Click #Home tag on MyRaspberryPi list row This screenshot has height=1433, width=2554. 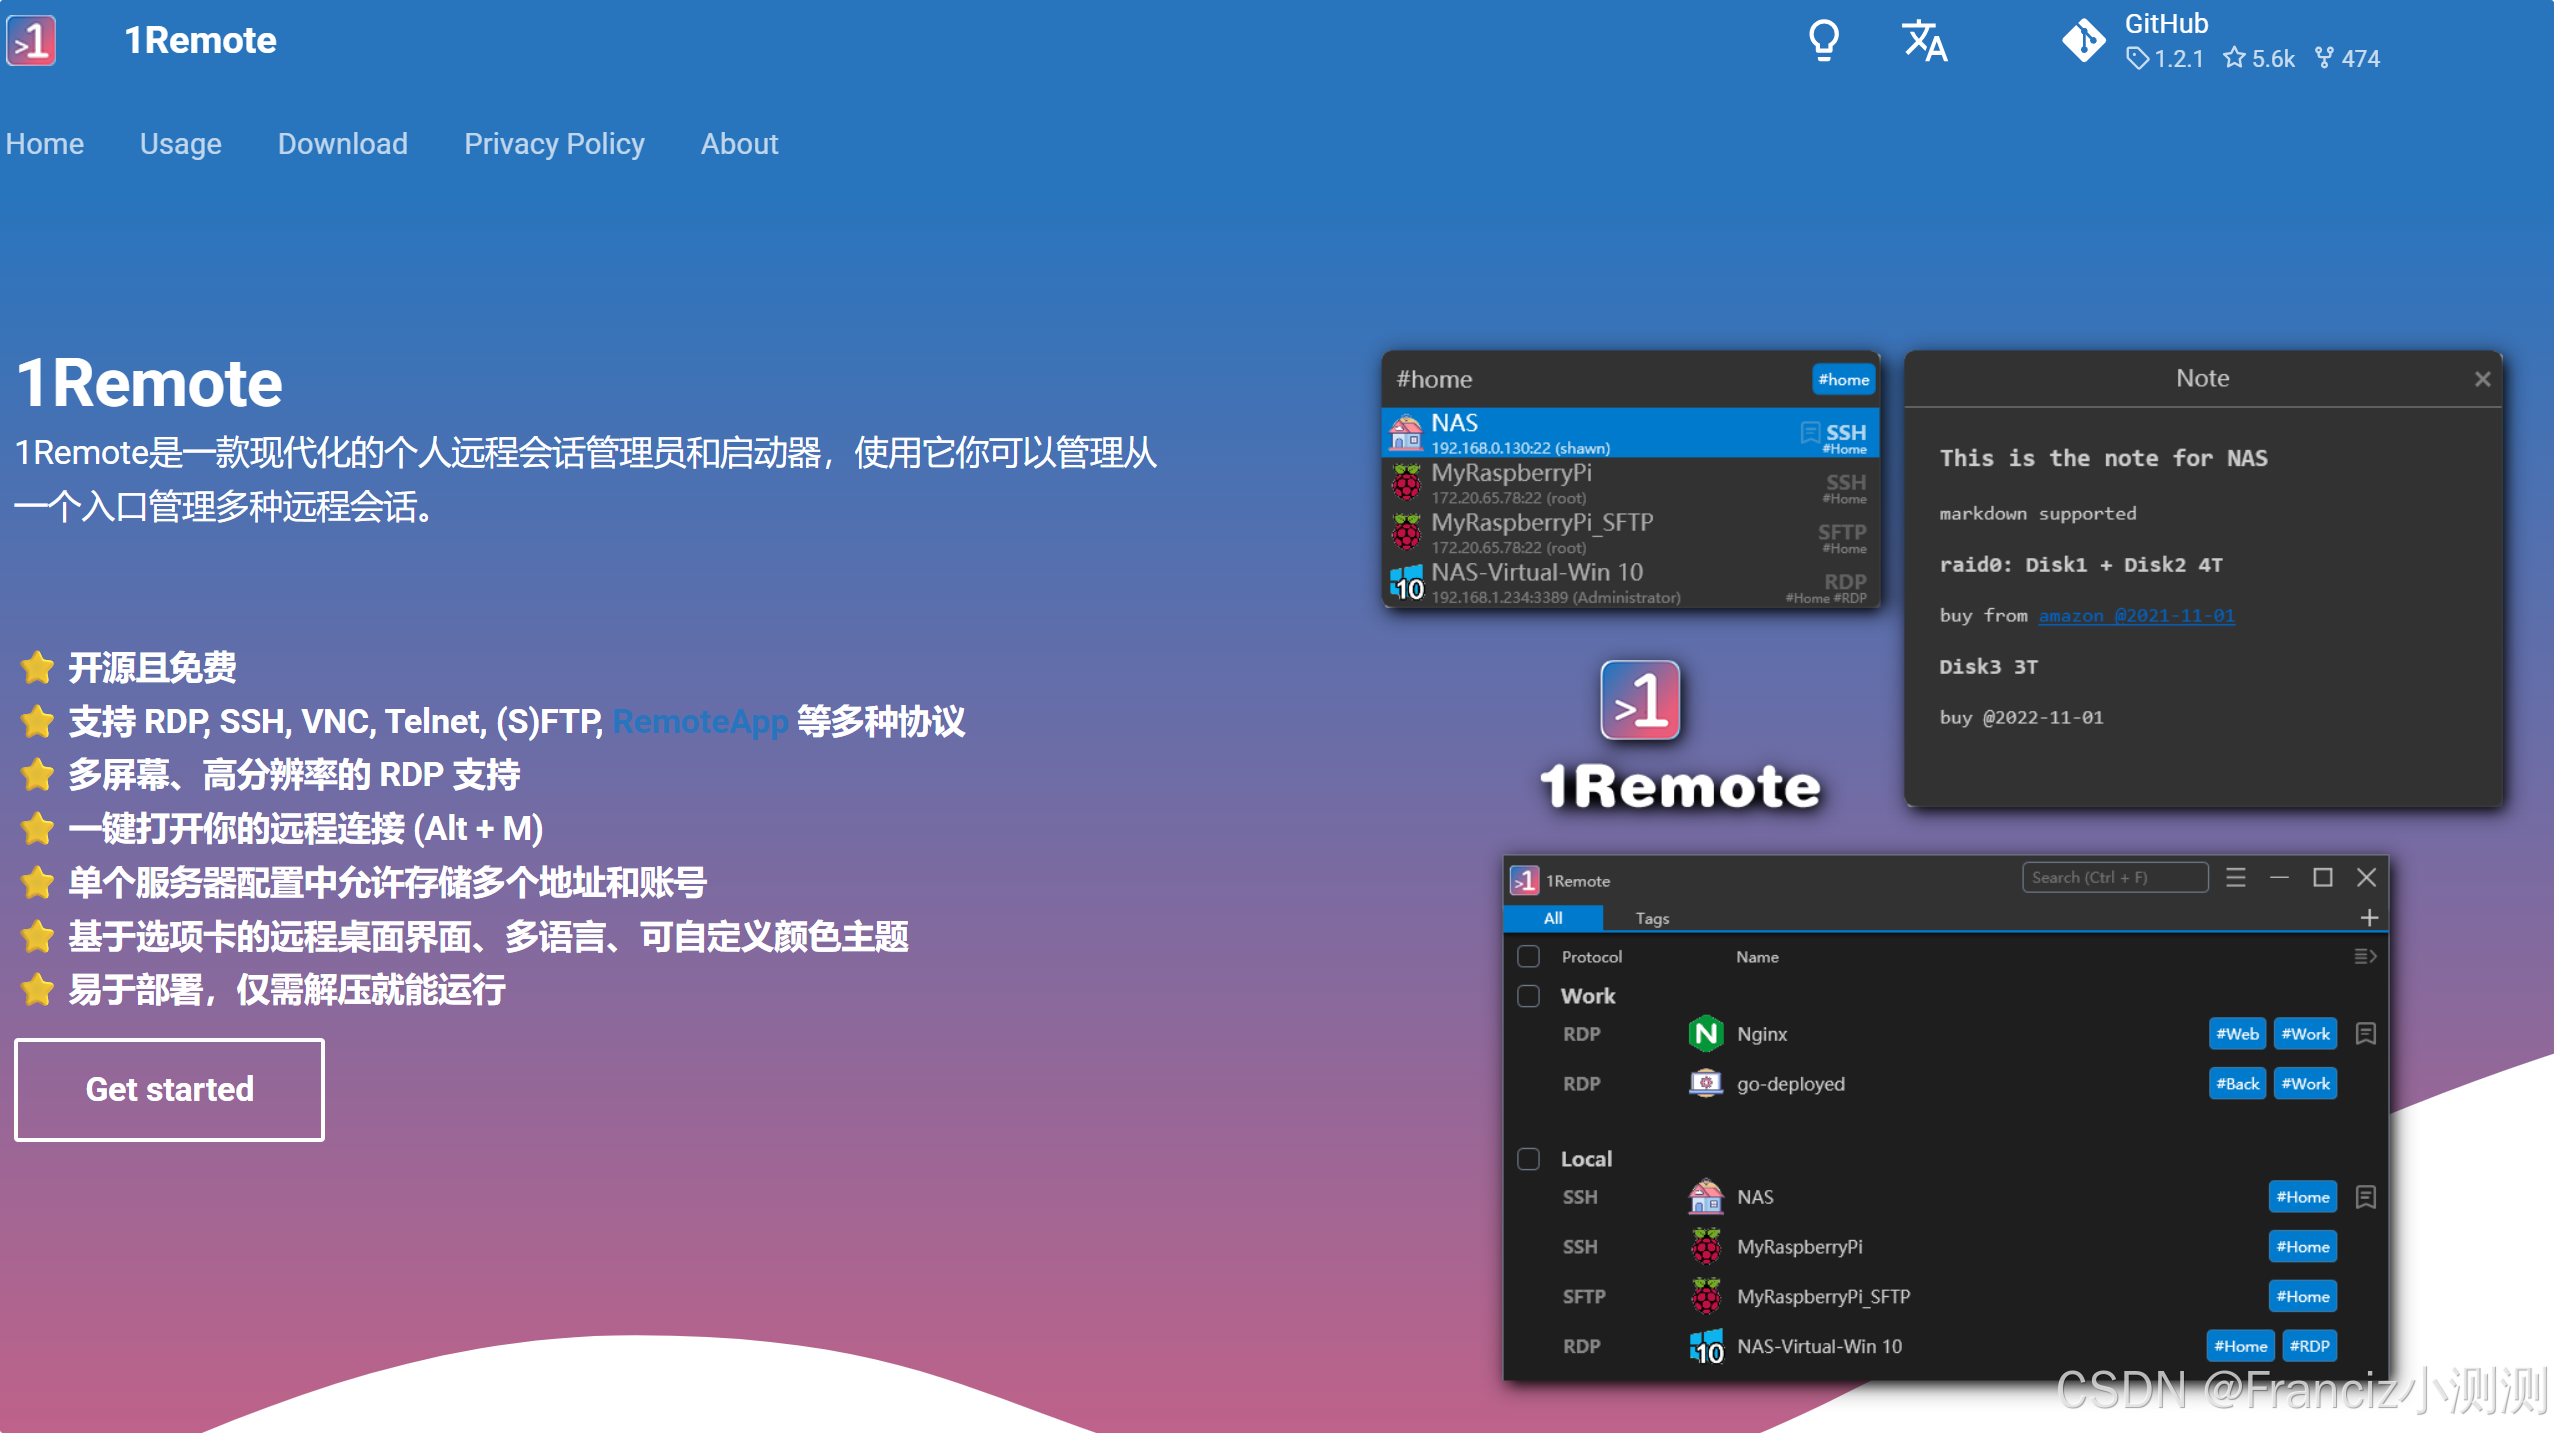tap(2302, 1247)
